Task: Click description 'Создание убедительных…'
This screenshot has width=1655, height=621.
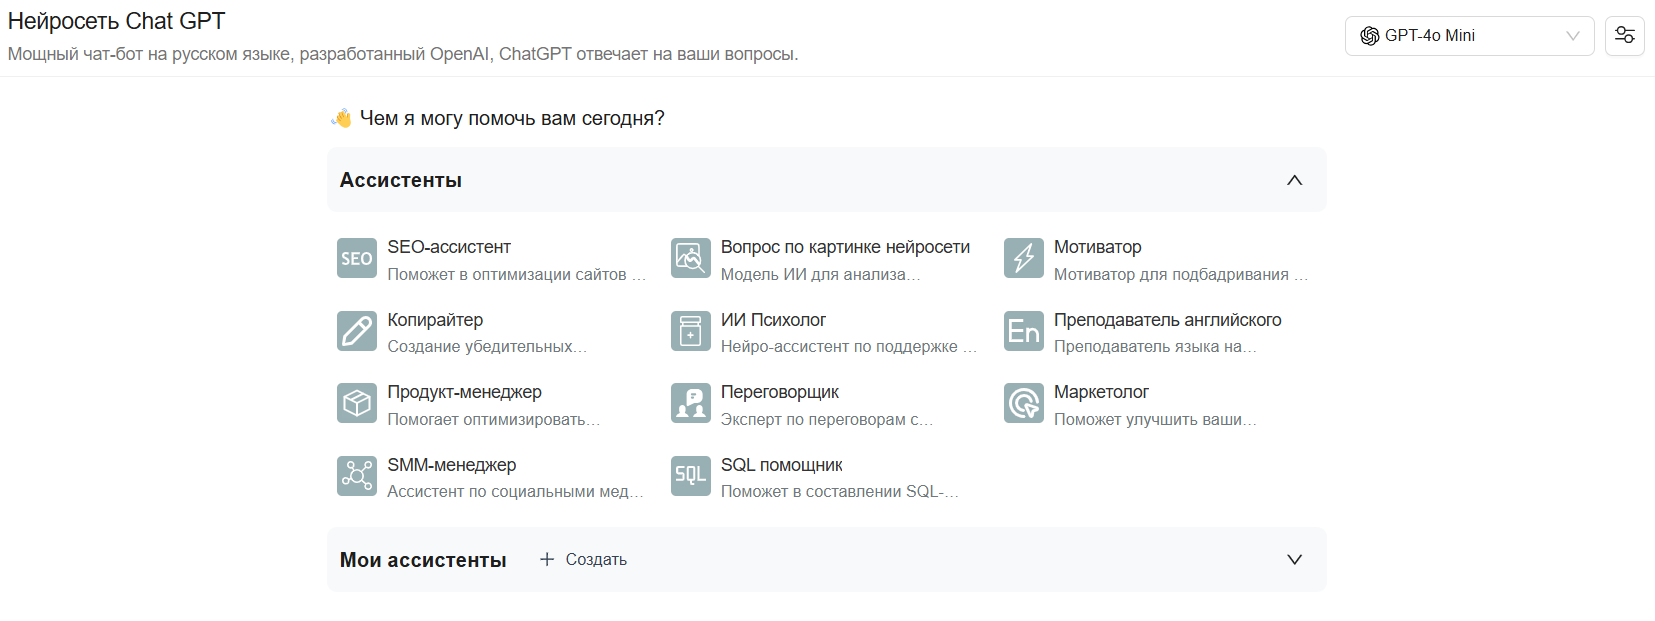Action: click(x=487, y=346)
